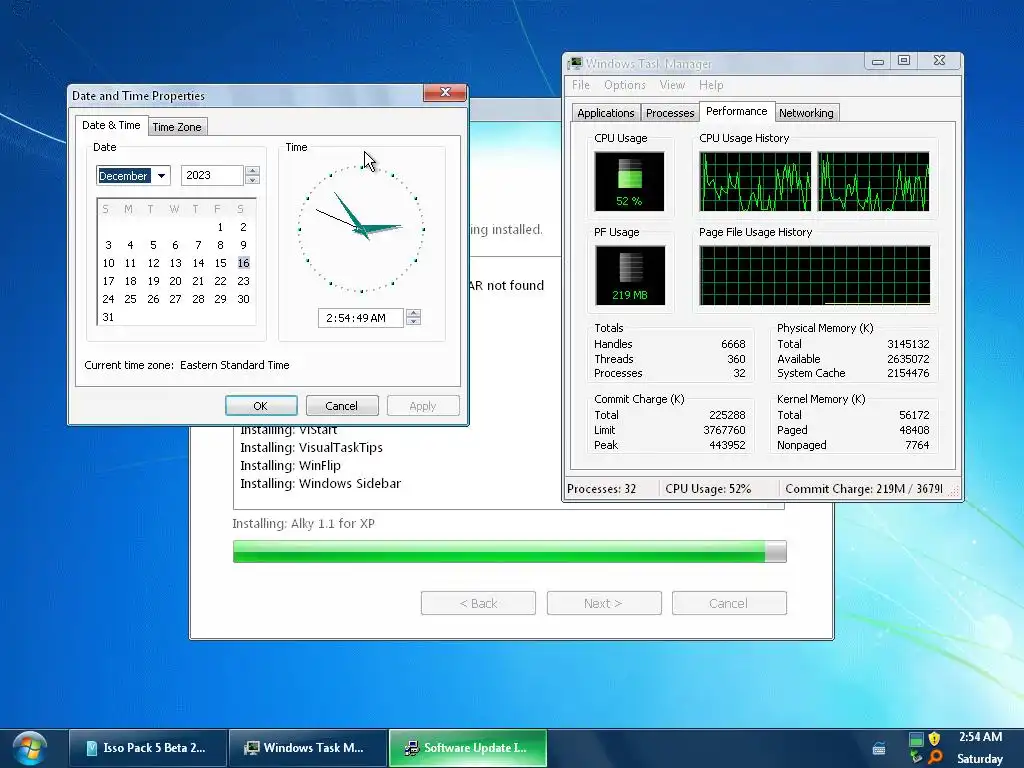Click the Task Manager title bar icon
The image size is (1024, 768).
click(575, 63)
